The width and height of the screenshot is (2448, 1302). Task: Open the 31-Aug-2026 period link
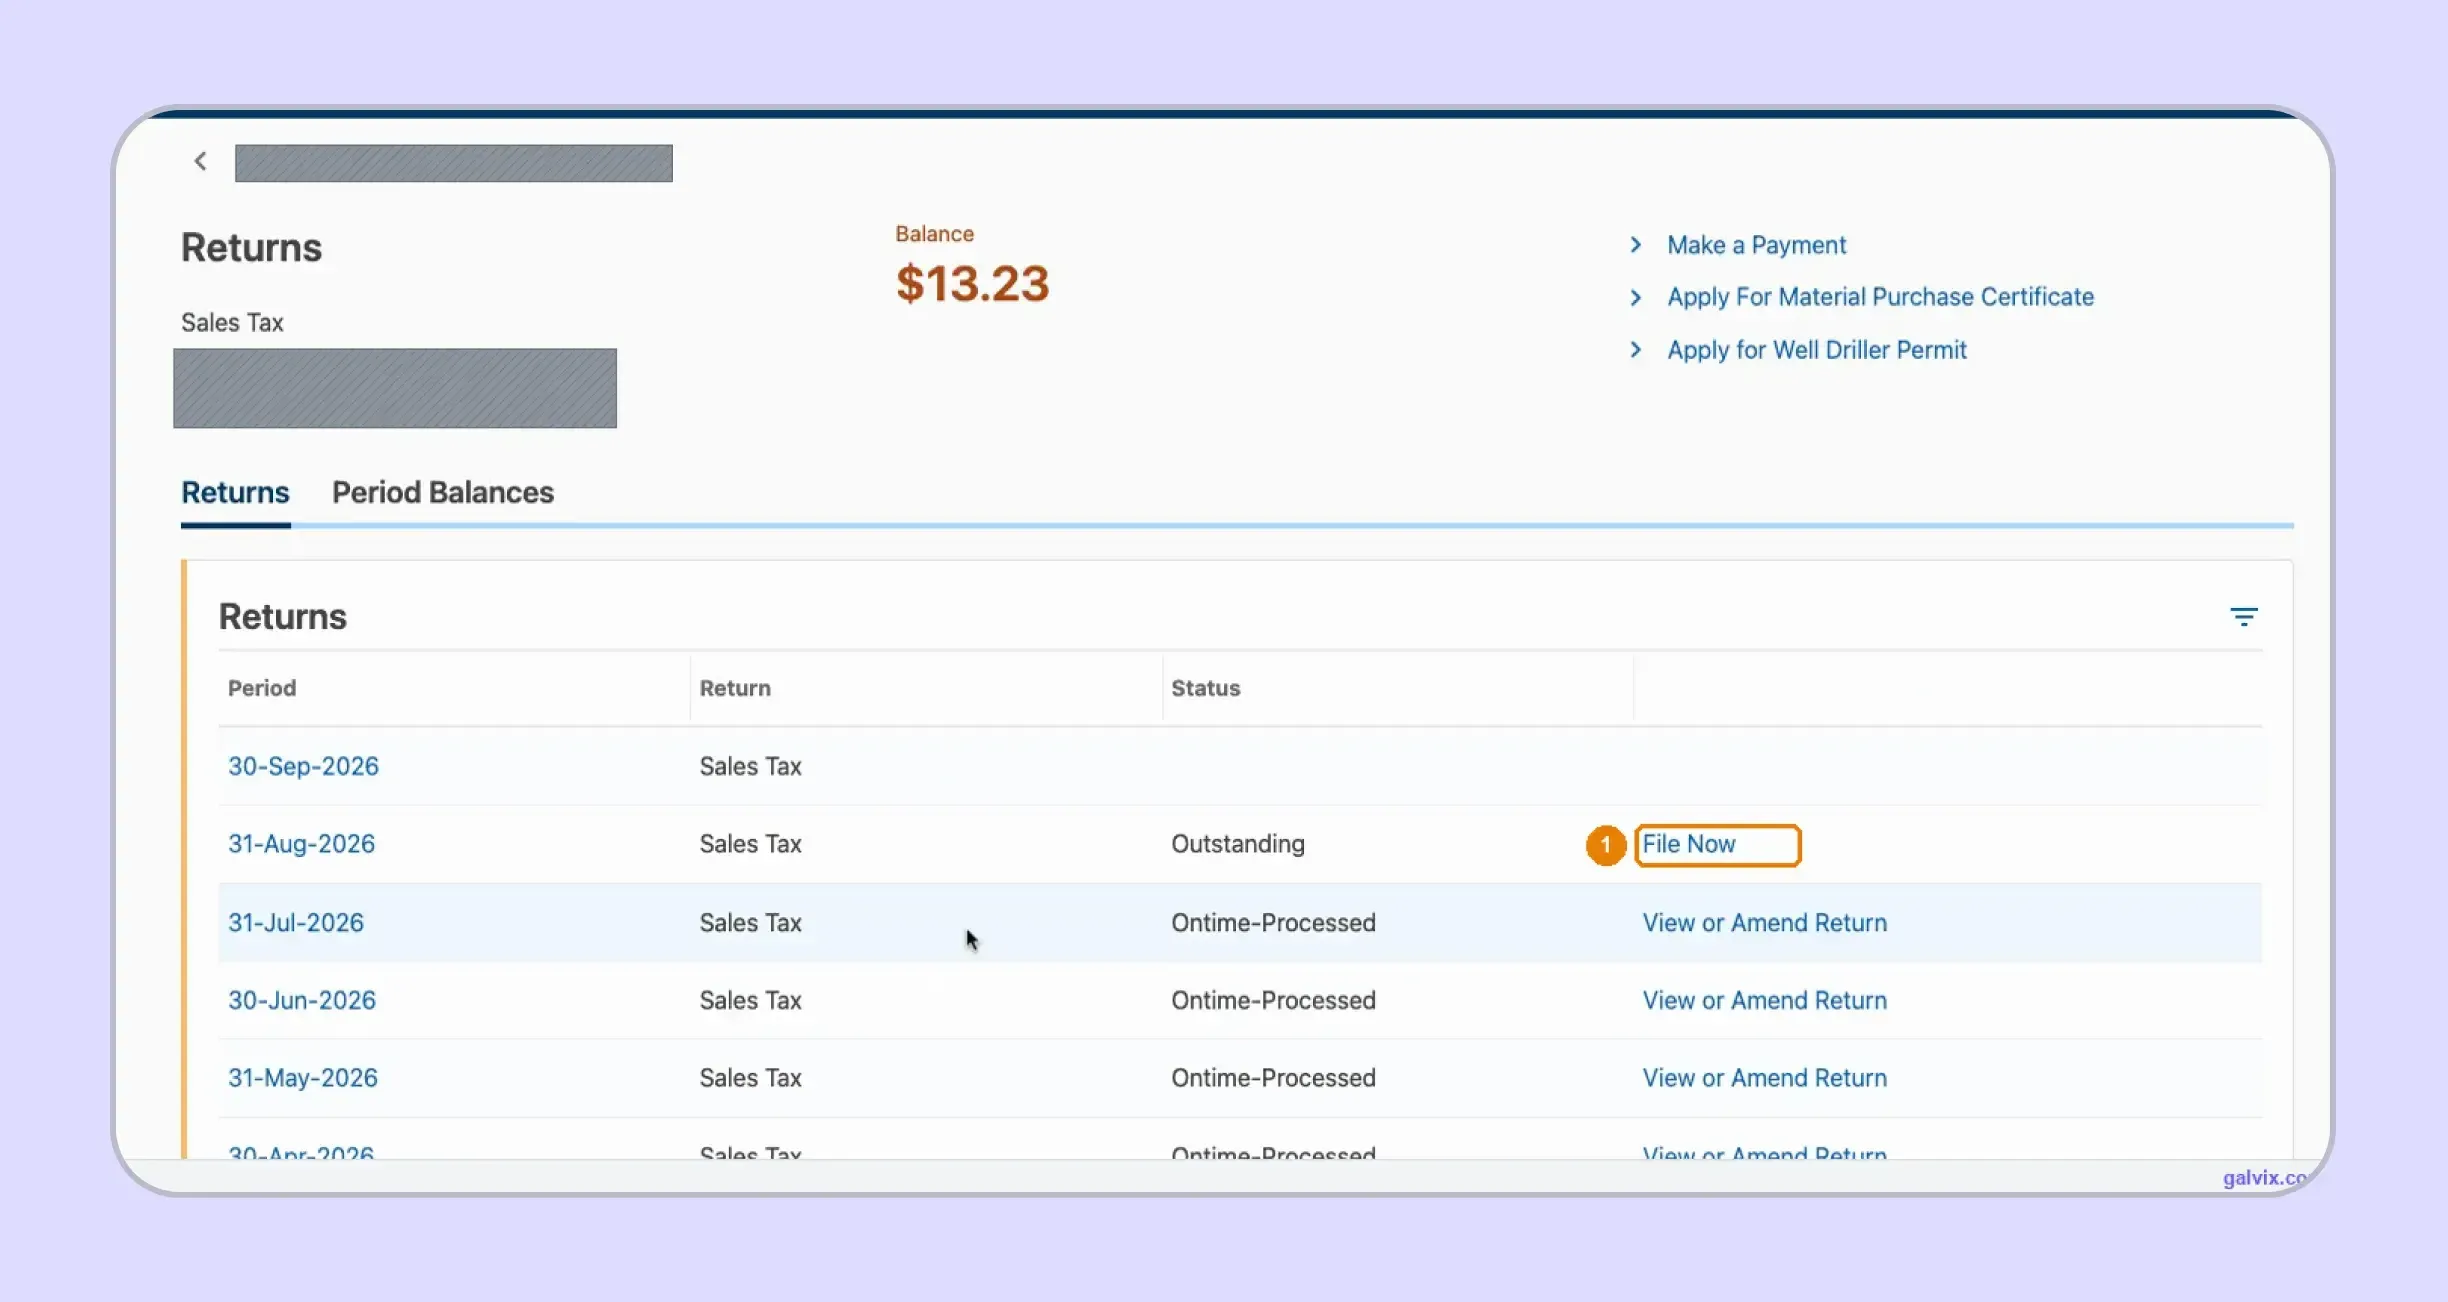(301, 844)
